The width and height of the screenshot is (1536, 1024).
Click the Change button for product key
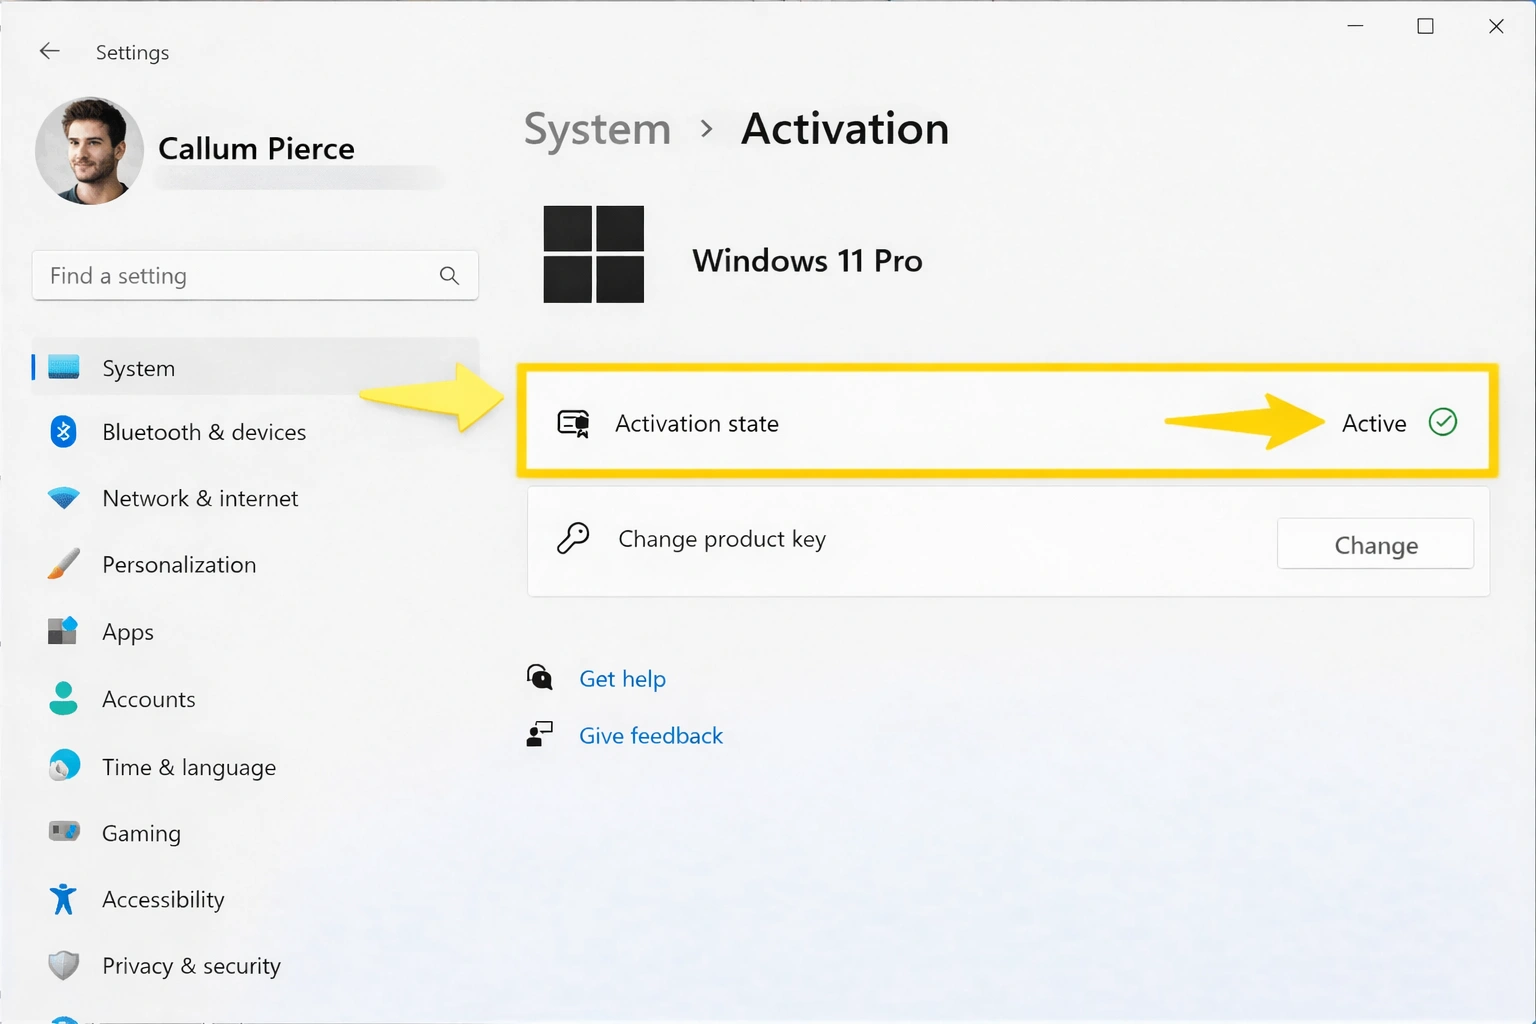click(x=1375, y=544)
